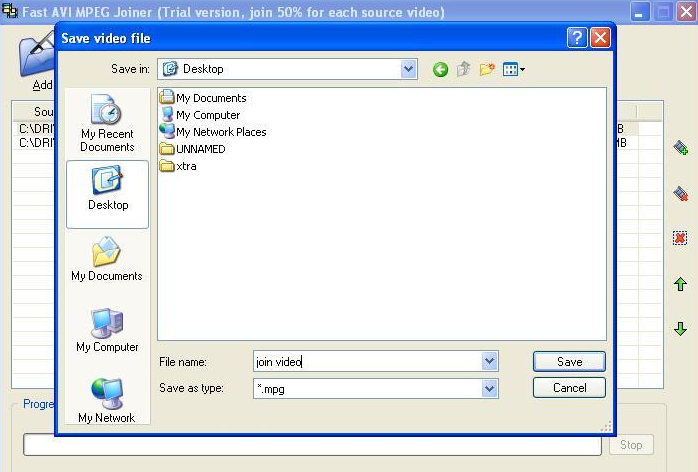698x472 pixels.
Task: Open My Recent Documents shortcut
Action: [107, 123]
